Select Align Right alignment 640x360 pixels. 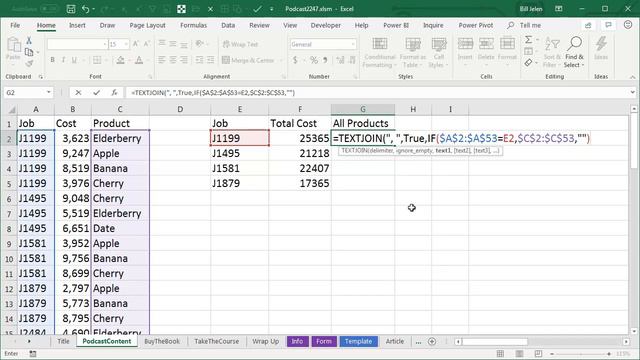pos(184,60)
